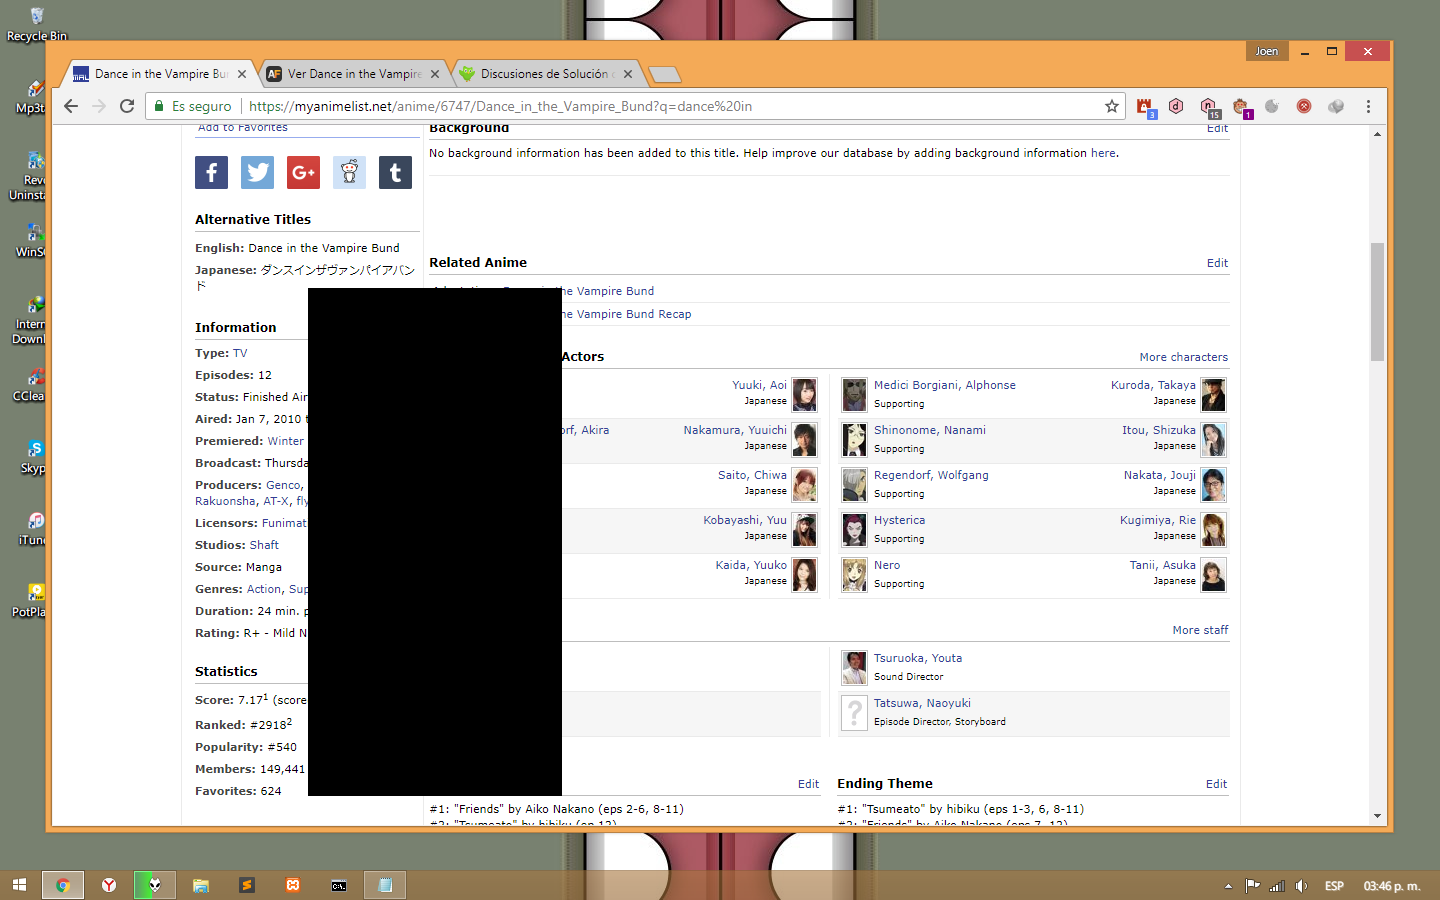Open the gray cookie extension
Viewport: 1440px width, 900px height.
1272,106
